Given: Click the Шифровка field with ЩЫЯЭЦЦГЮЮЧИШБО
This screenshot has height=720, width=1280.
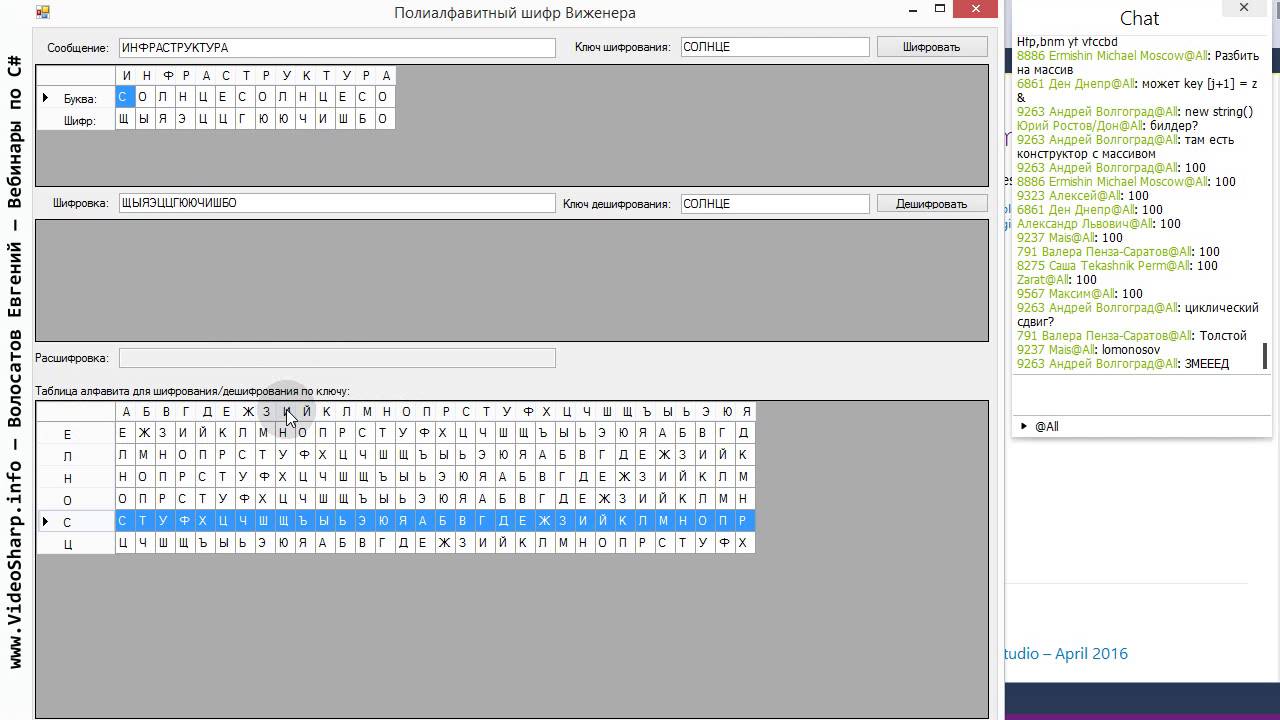Looking at the screenshot, I should pos(337,203).
